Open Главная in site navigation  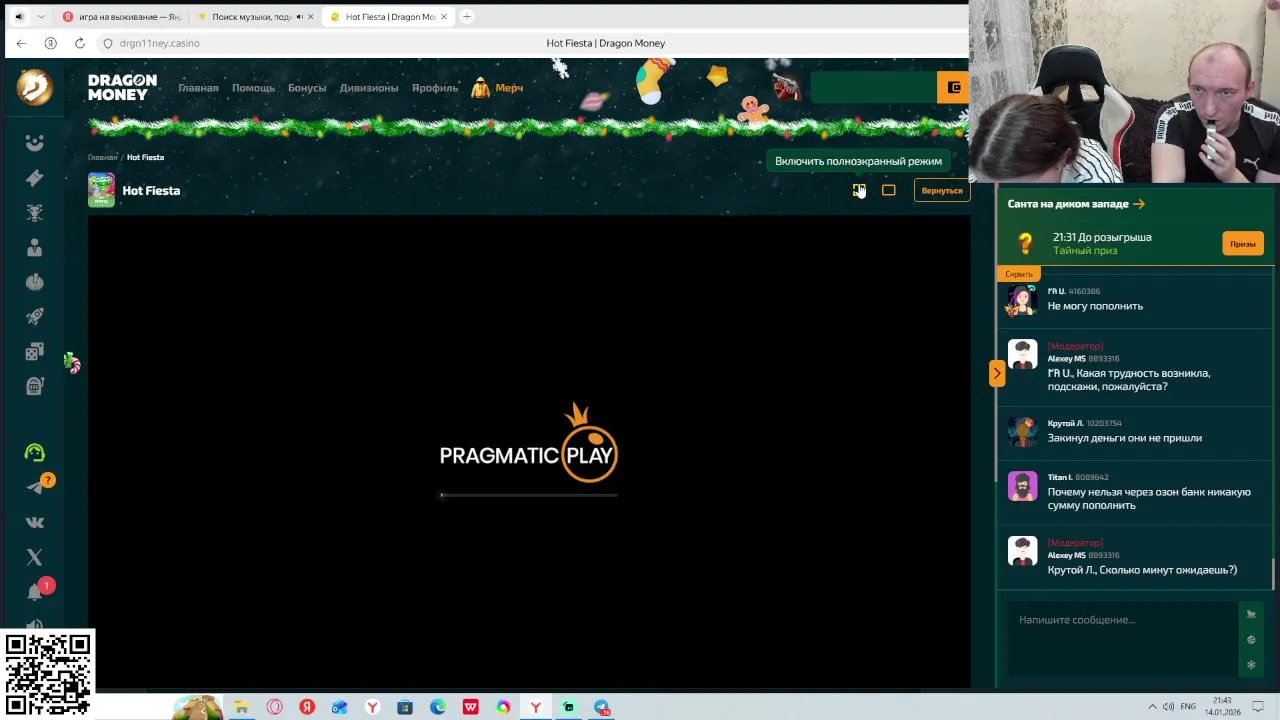pyautogui.click(x=198, y=88)
